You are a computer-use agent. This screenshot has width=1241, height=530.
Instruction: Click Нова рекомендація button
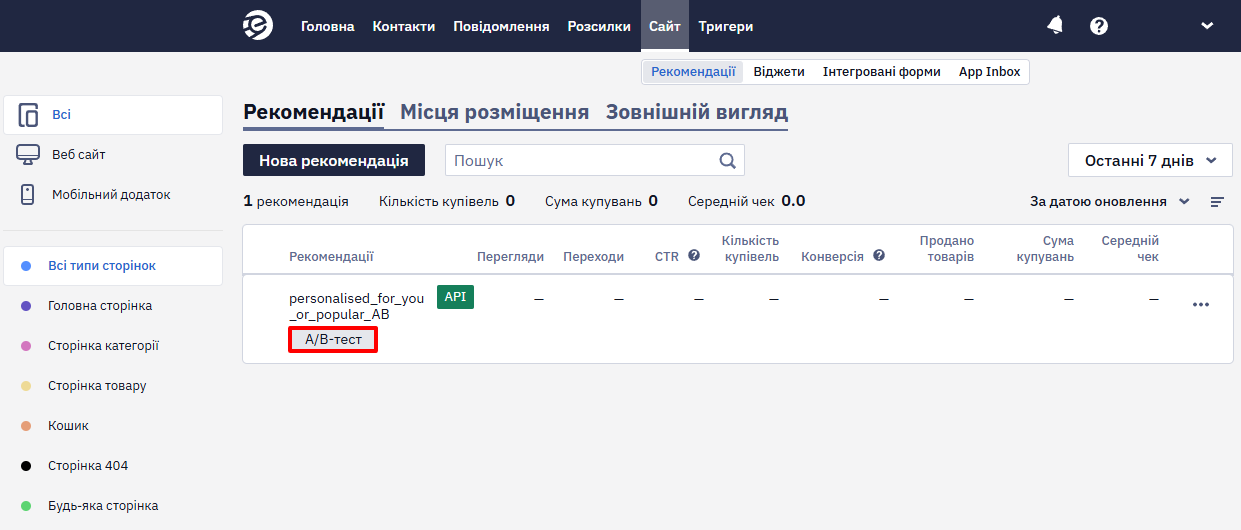point(334,160)
